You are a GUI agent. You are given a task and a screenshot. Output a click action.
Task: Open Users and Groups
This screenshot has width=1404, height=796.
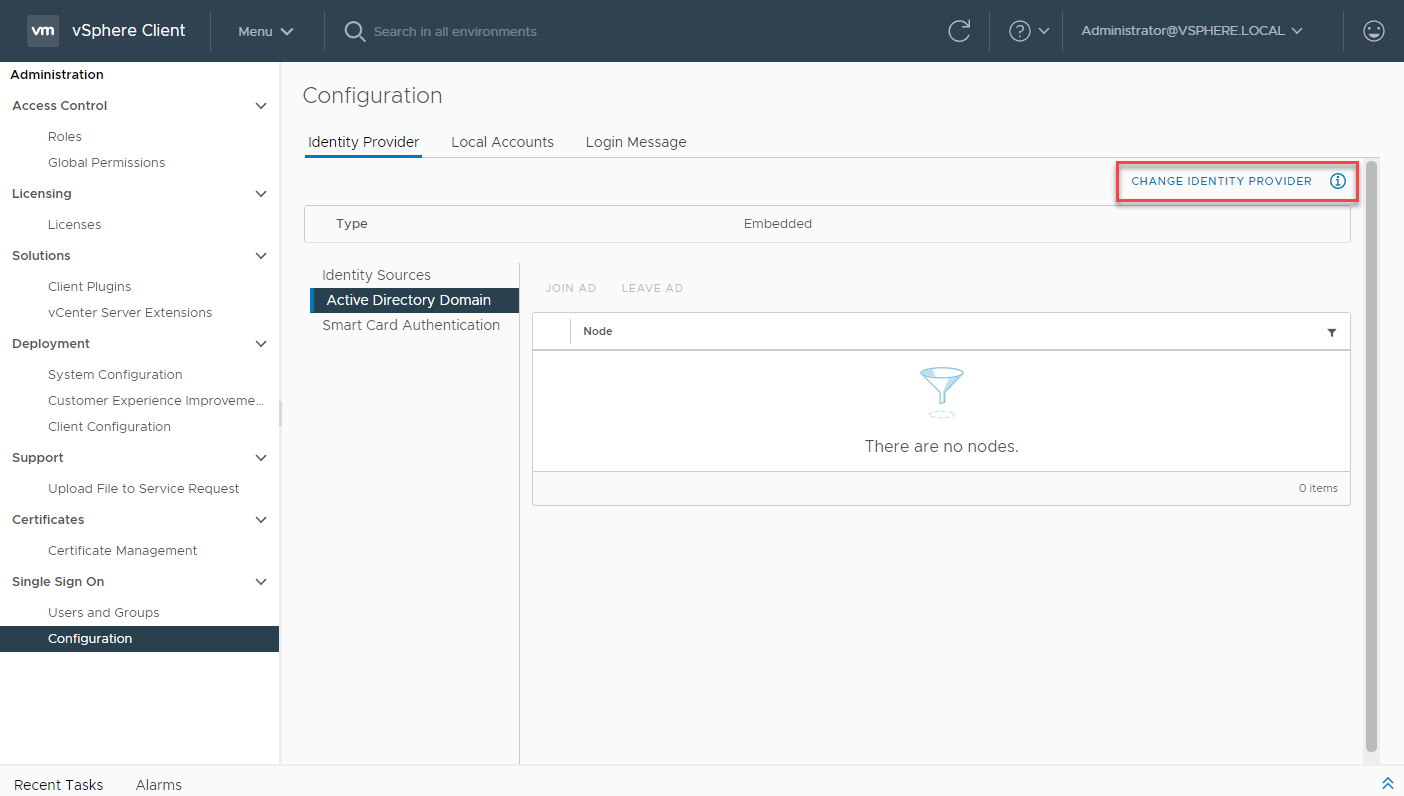[x=103, y=613]
